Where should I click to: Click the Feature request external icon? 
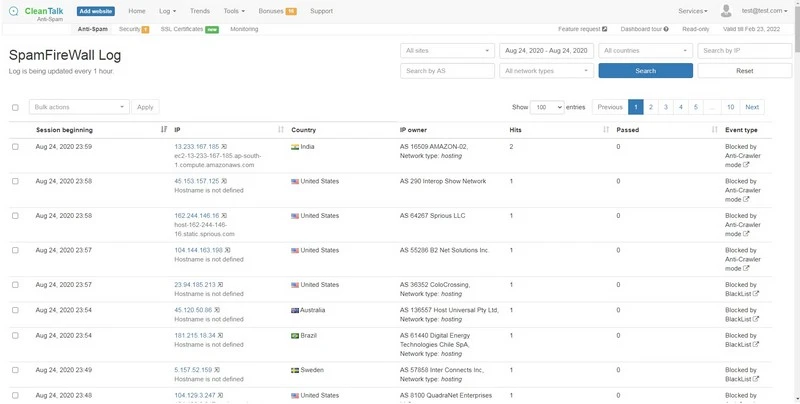tap(605, 29)
